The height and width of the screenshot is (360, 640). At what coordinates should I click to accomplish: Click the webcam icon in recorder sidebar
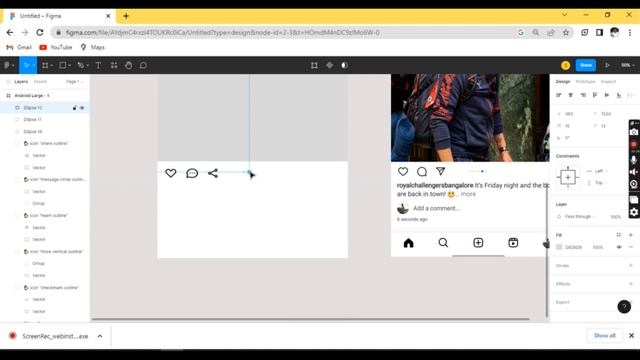pyautogui.click(x=634, y=184)
